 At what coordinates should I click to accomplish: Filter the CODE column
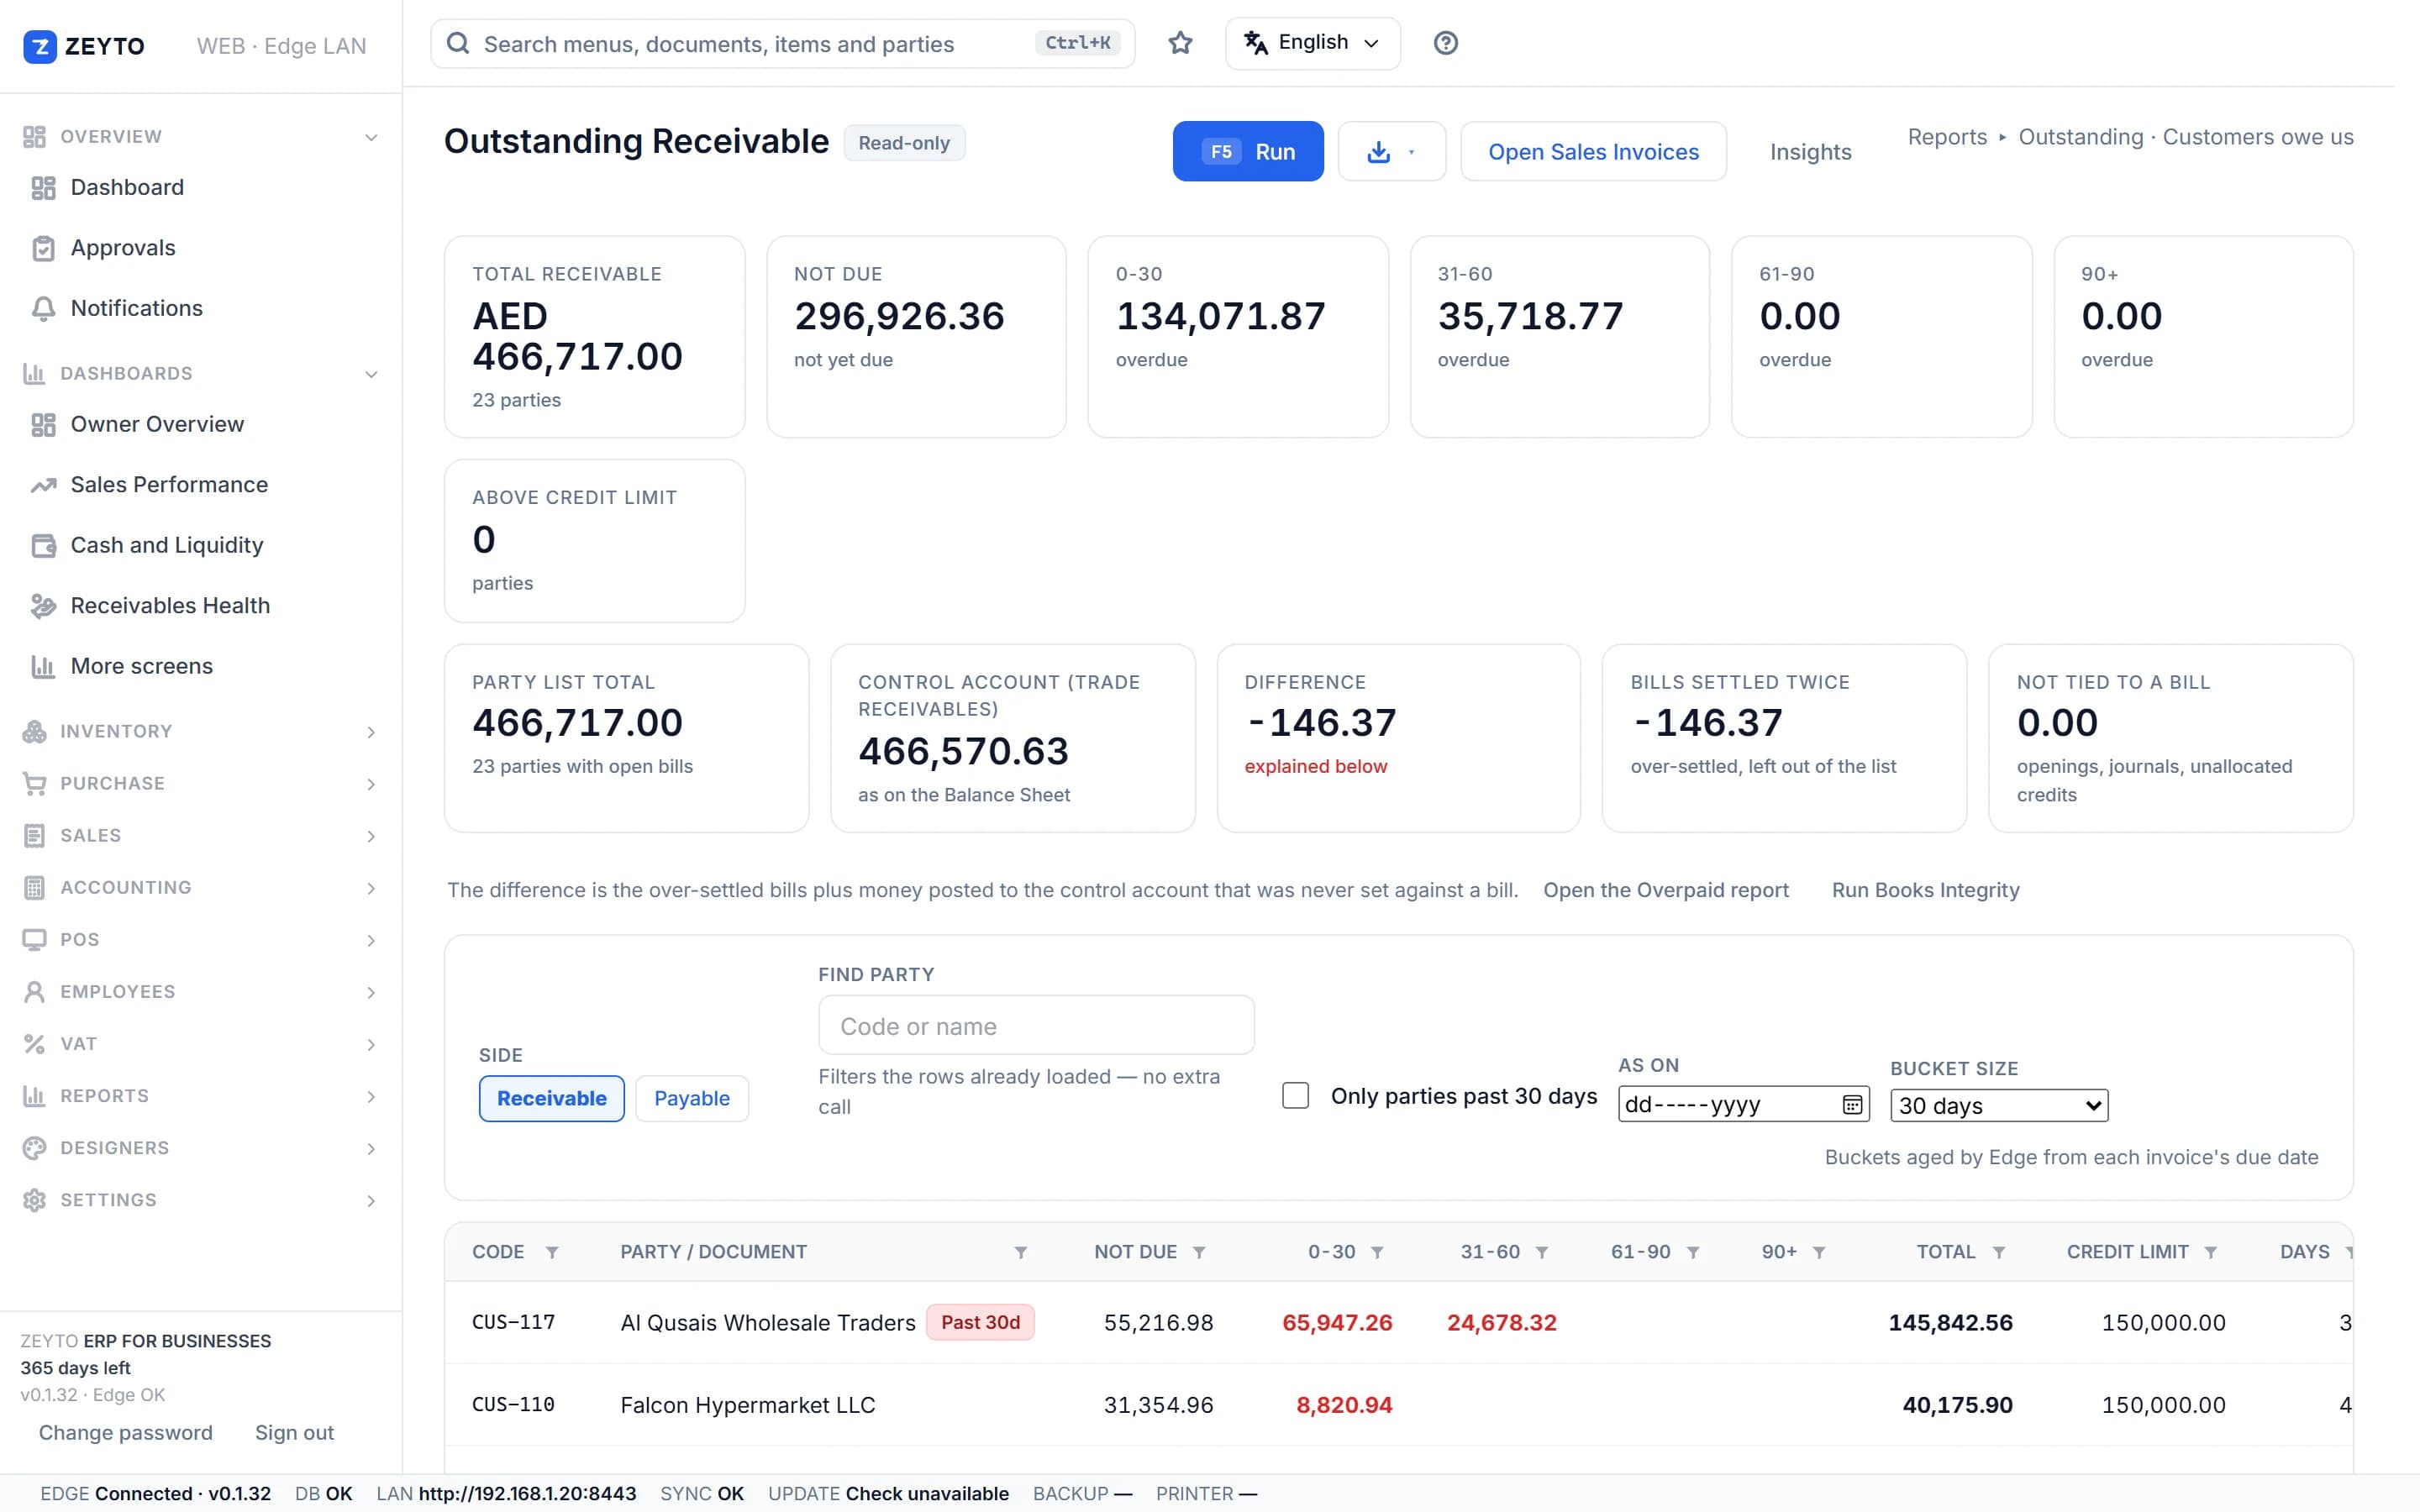tap(551, 1252)
